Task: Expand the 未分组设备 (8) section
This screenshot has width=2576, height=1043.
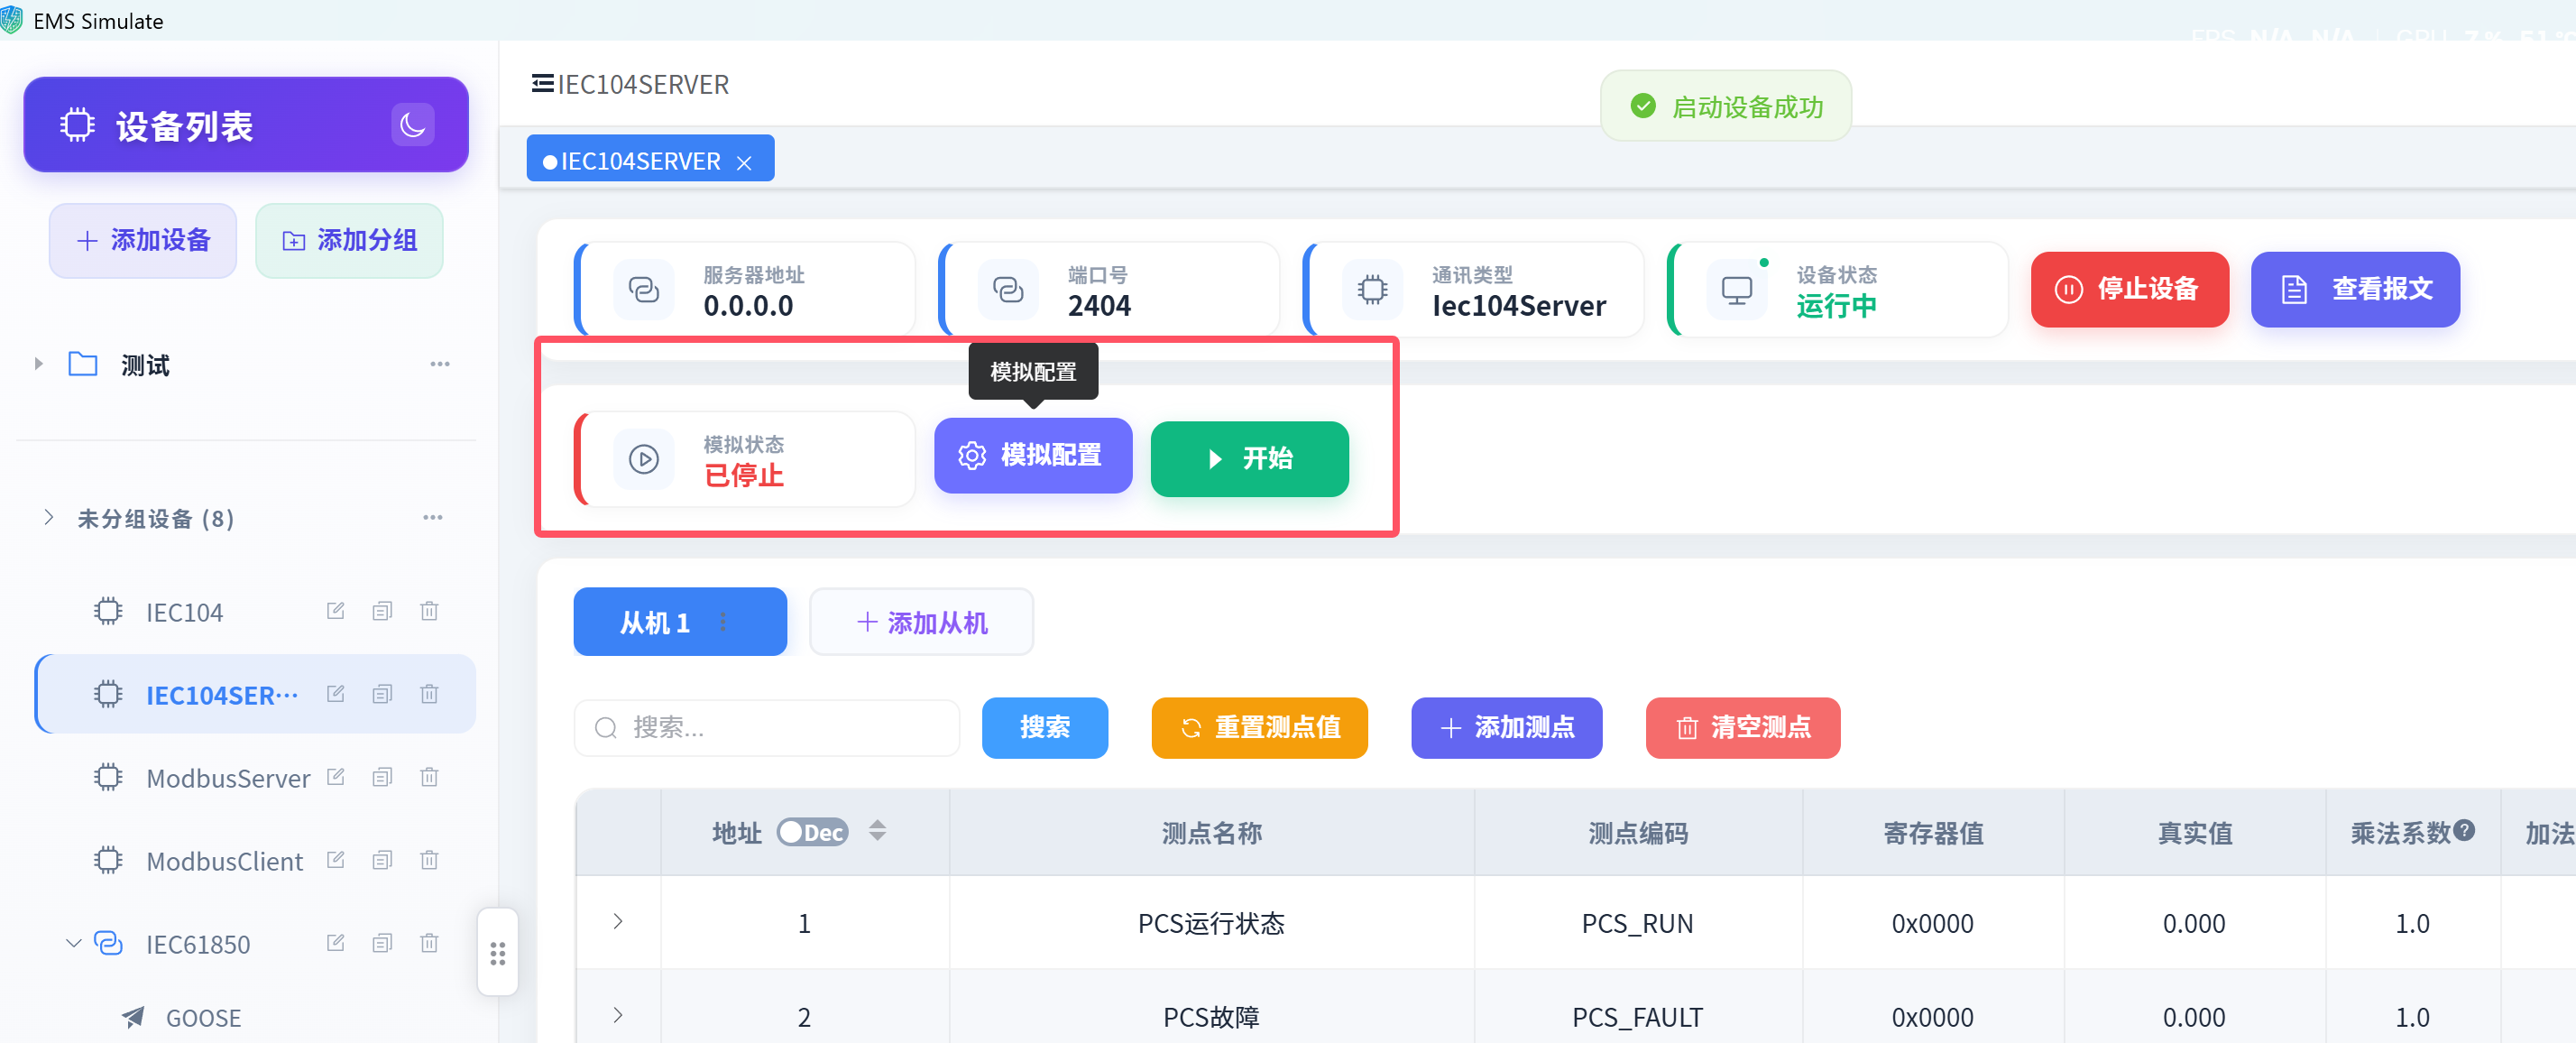Action: [x=48, y=518]
